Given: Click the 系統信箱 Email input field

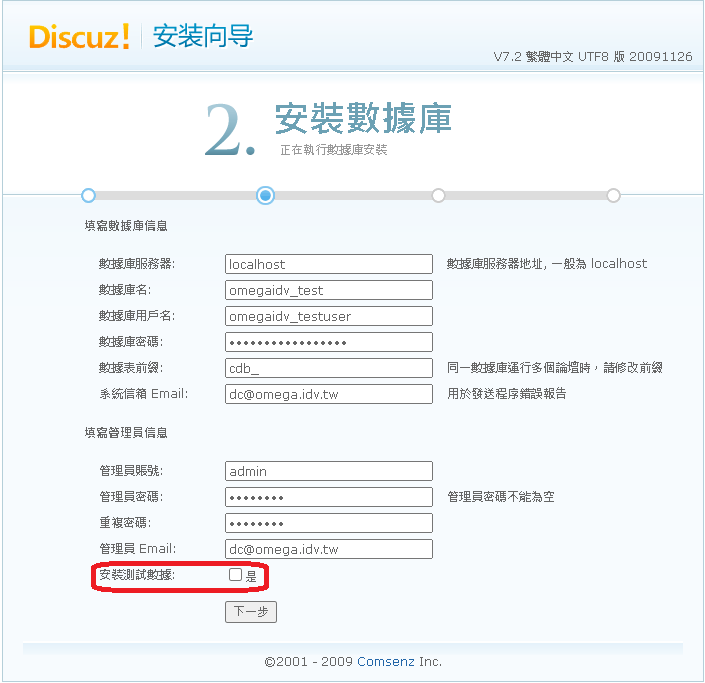Looking at the screenshot, I should click(328, 394).
